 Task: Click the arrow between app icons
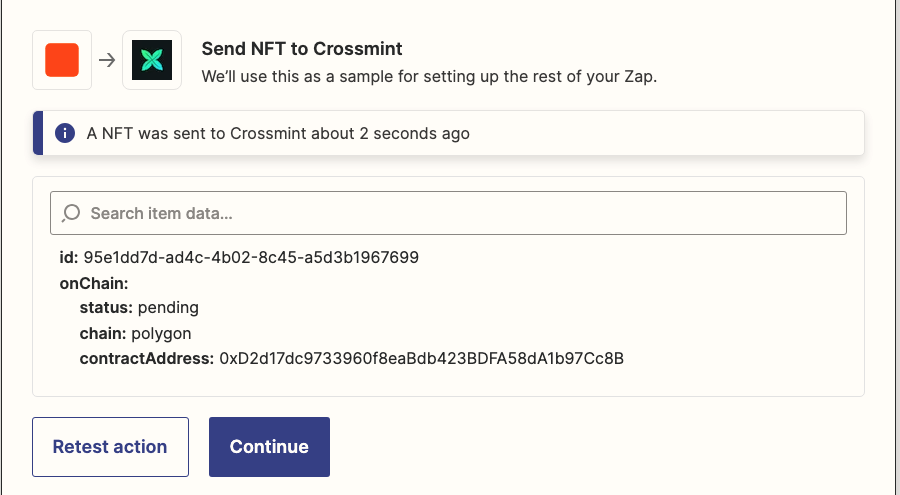107,60
